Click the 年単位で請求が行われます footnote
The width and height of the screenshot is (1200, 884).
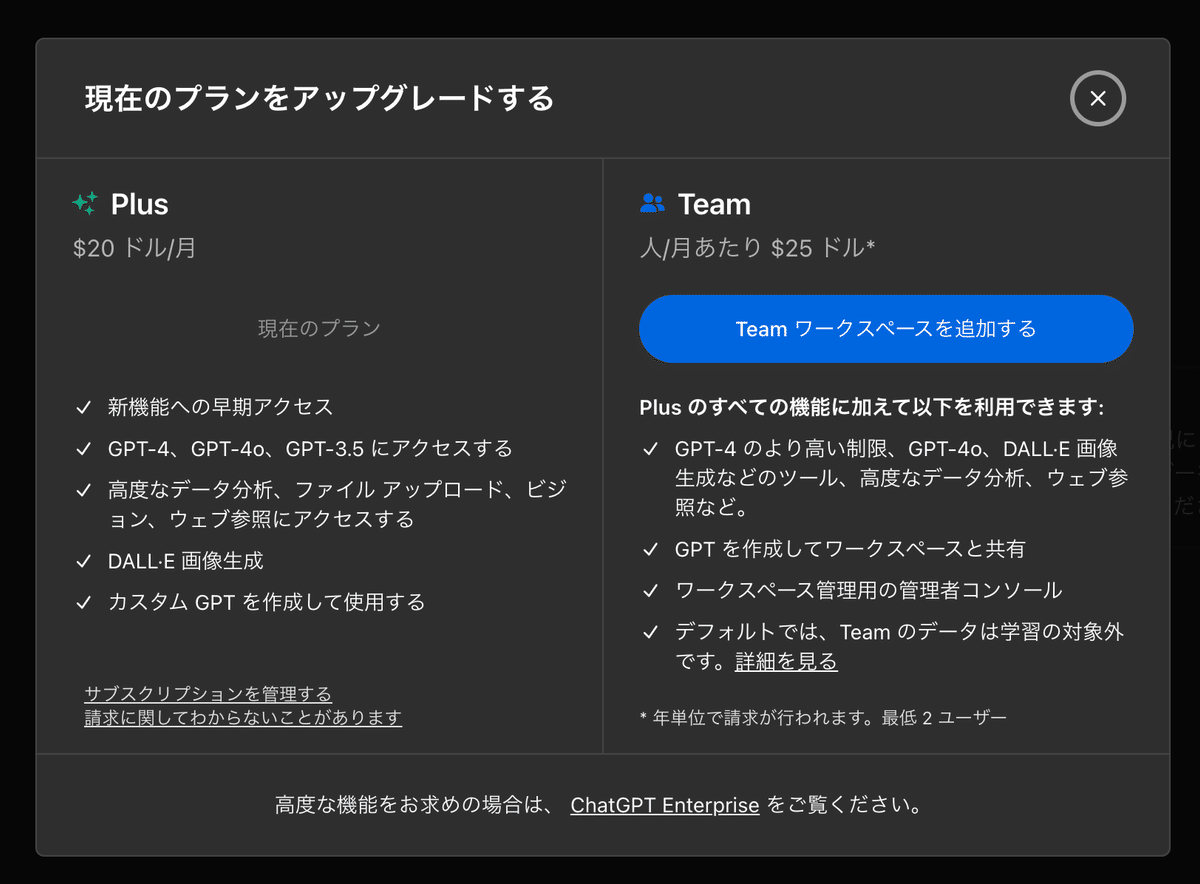click(823, 717)
